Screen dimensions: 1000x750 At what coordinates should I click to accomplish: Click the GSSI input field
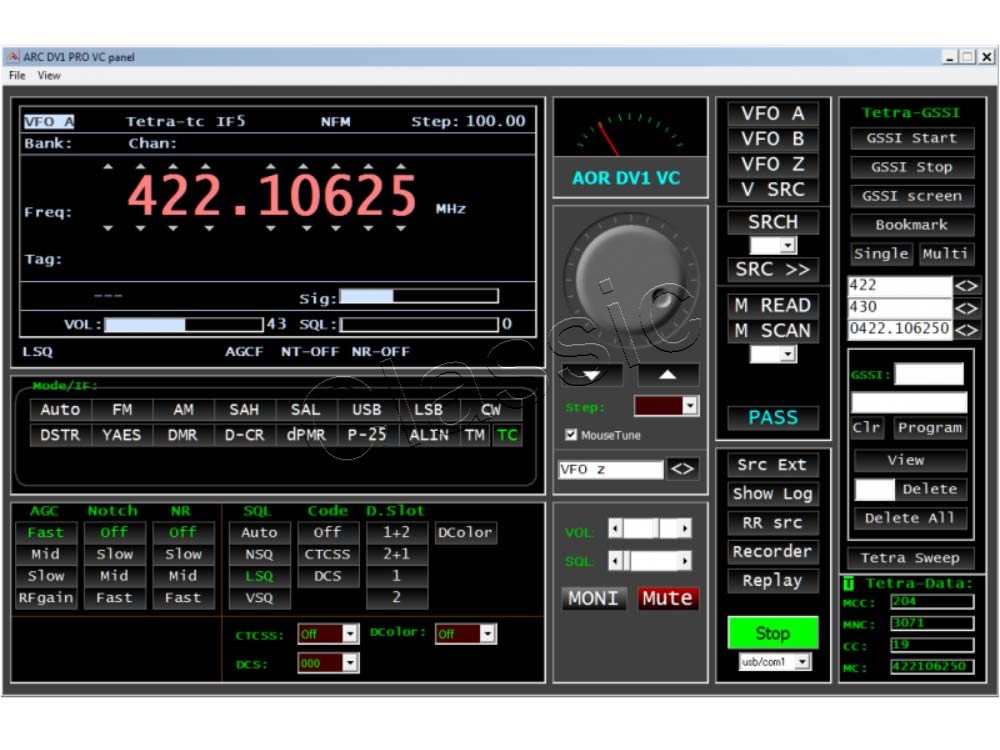pos(929,374)
